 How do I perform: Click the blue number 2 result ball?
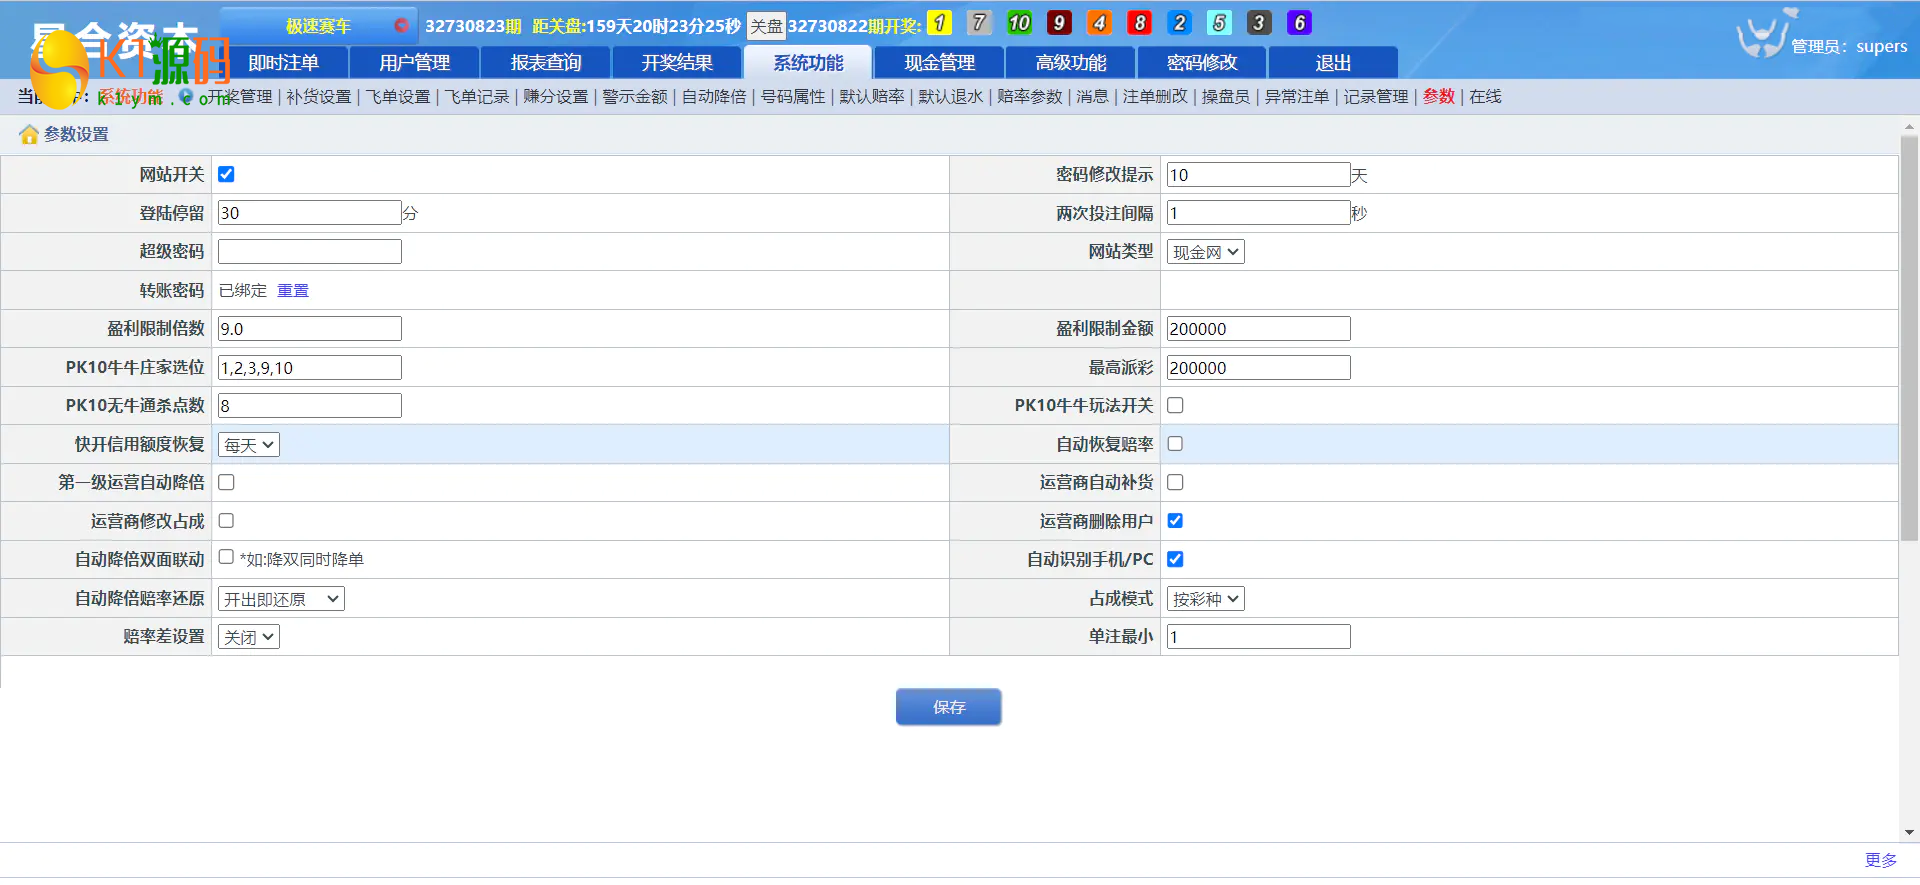tap(1179, 23)
